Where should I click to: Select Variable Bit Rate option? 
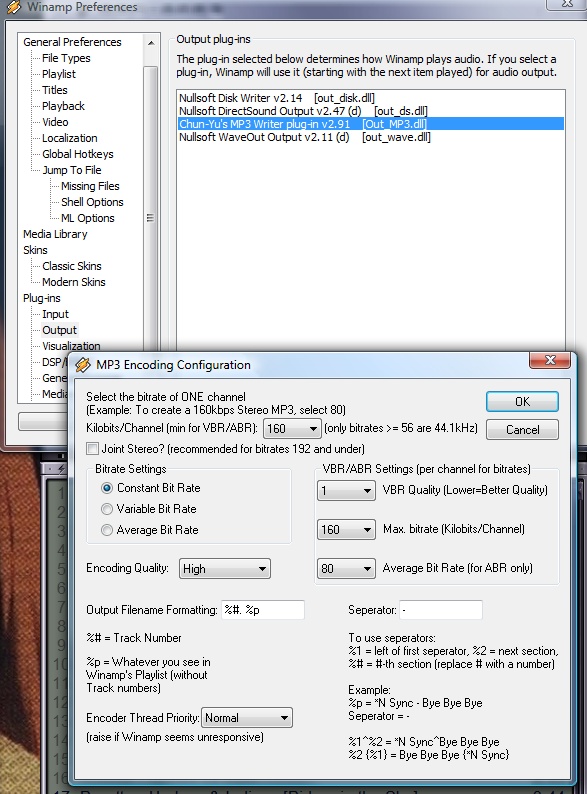click(x=107, y=509)
